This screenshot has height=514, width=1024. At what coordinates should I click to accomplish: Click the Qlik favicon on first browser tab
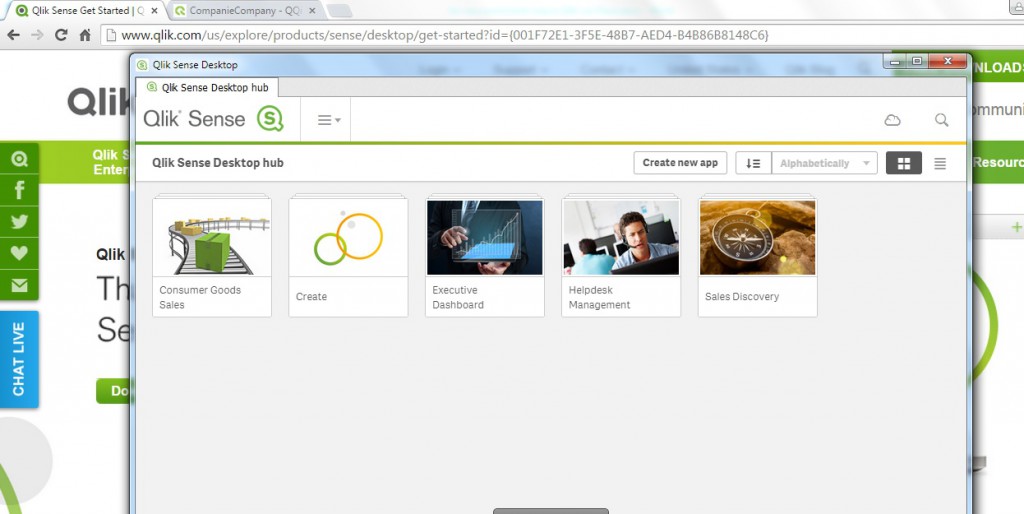click(22, 10)
